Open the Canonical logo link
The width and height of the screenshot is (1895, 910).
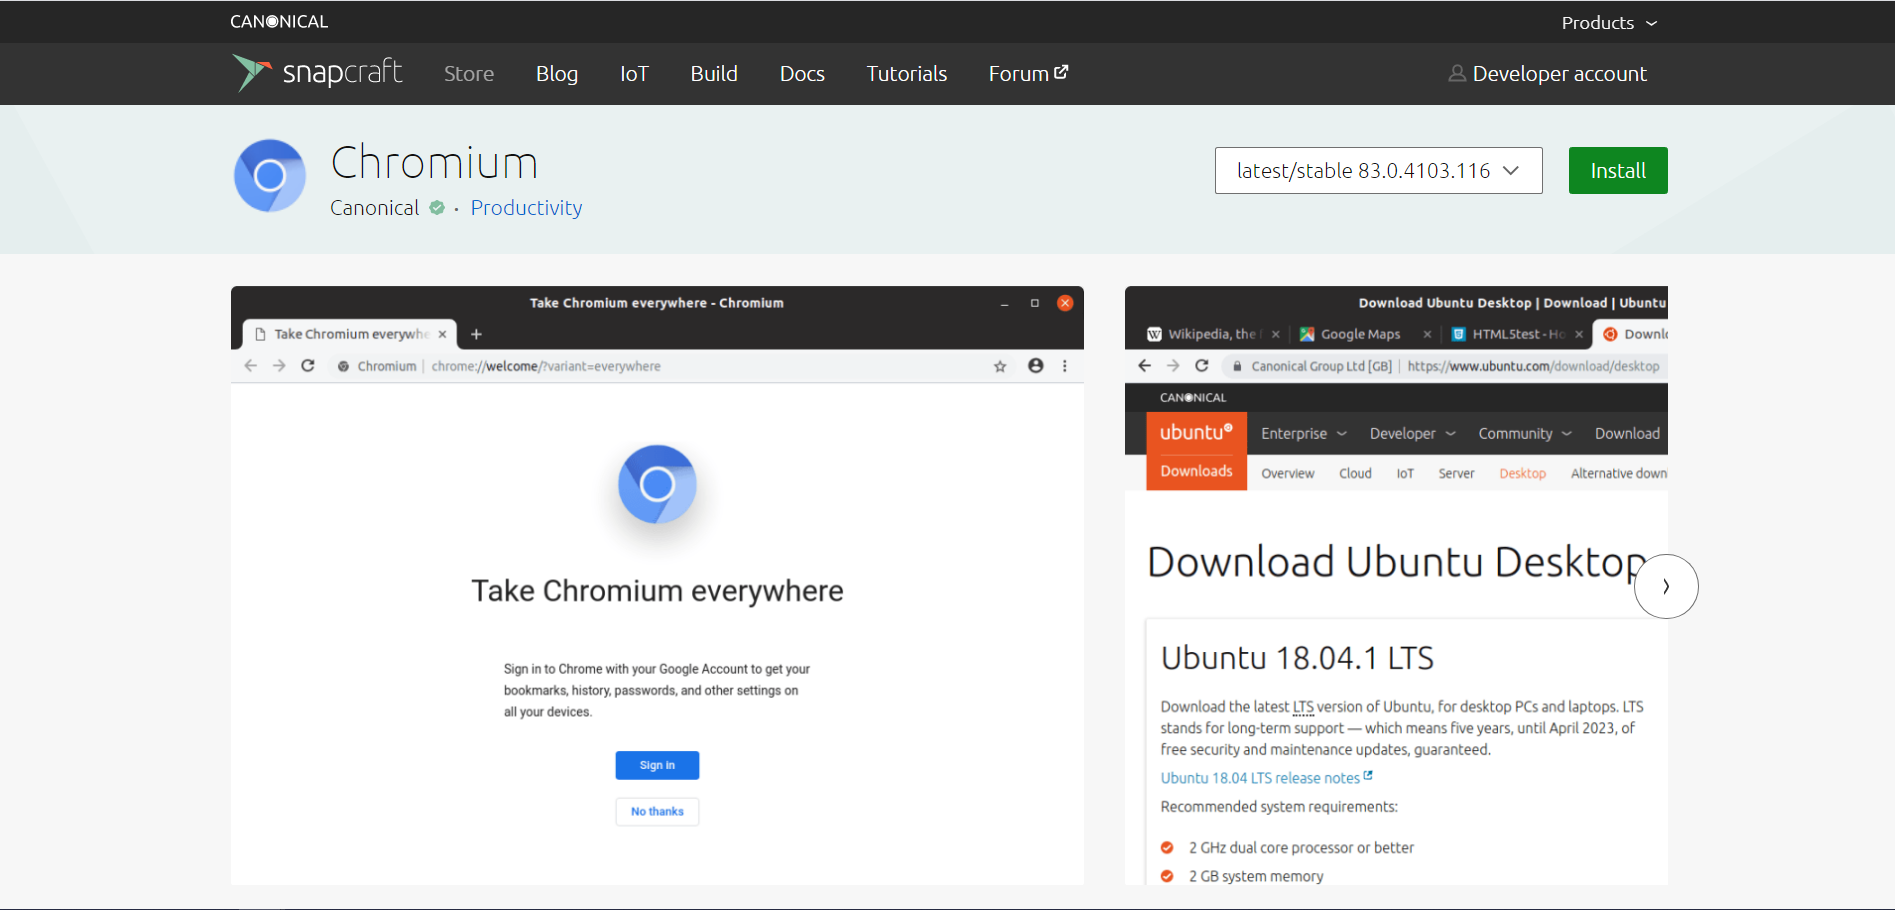(x=279, y=21)
